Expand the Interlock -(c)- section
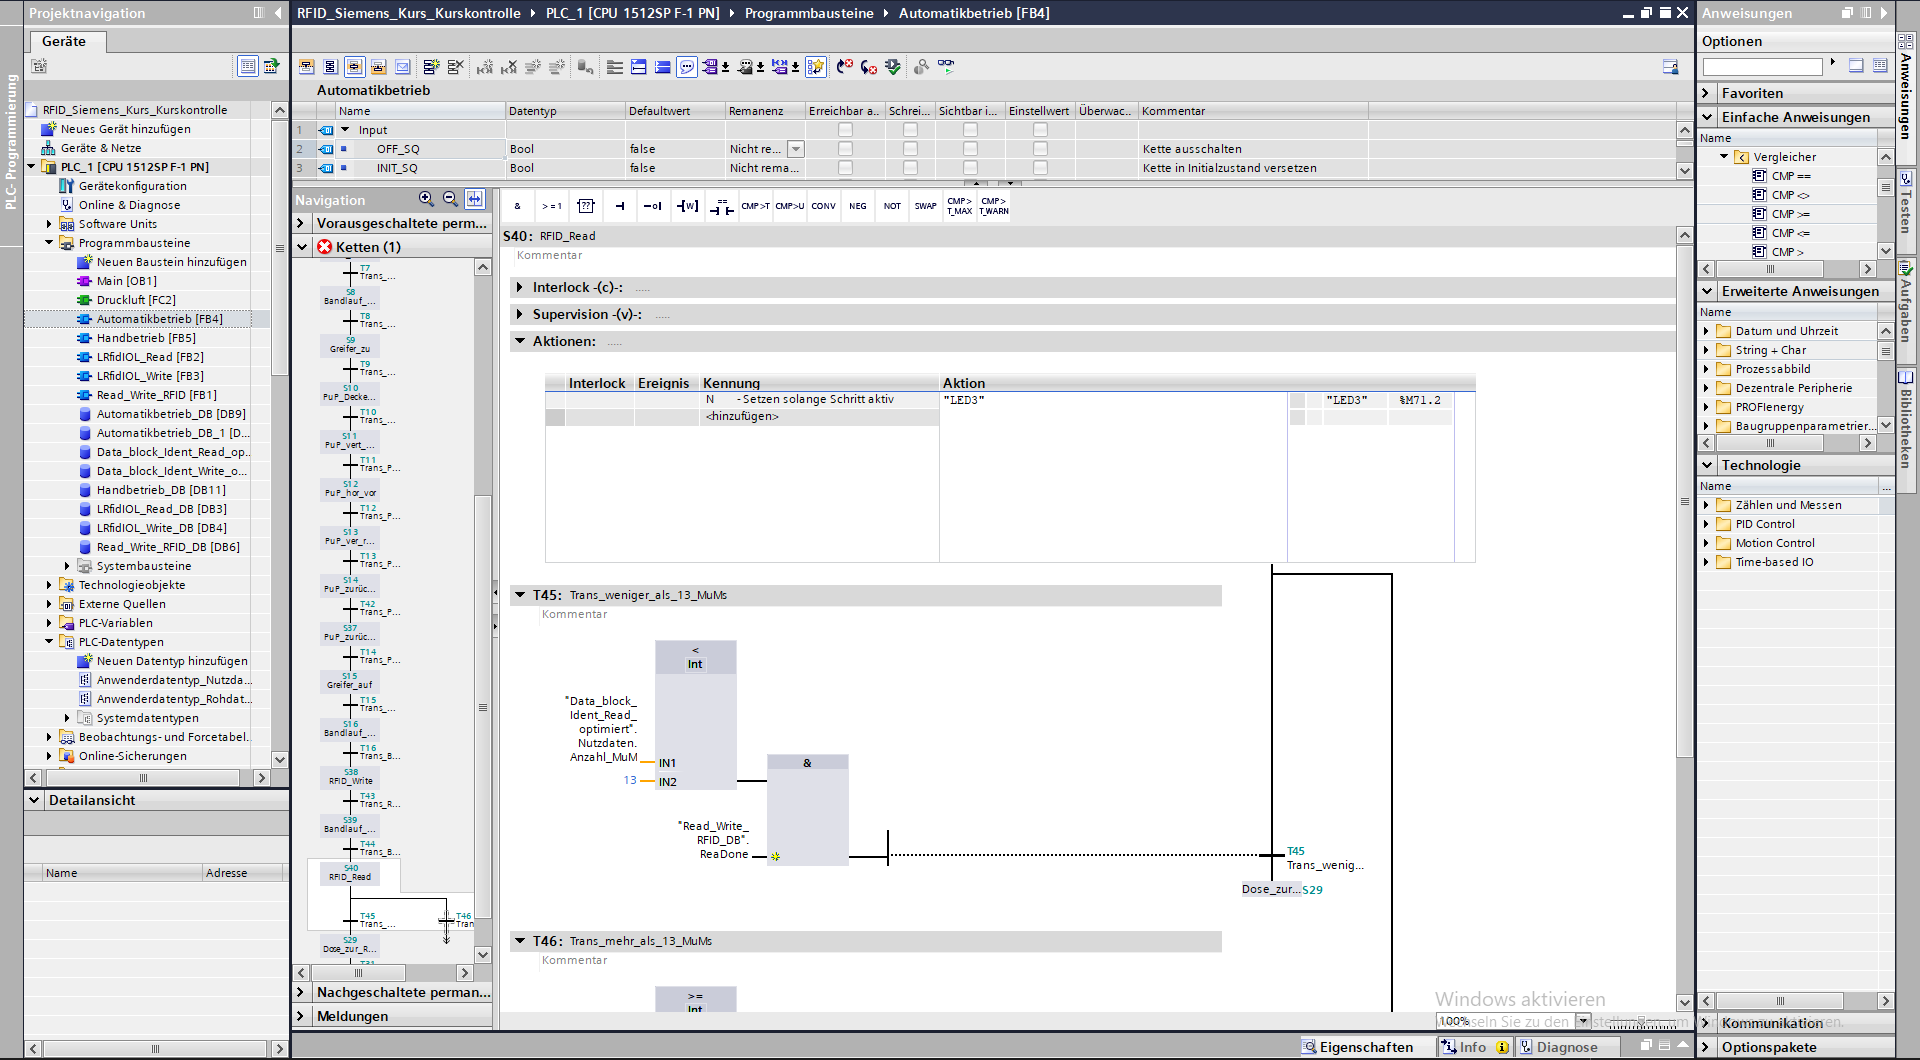1920x1060 pixels. 520,288
